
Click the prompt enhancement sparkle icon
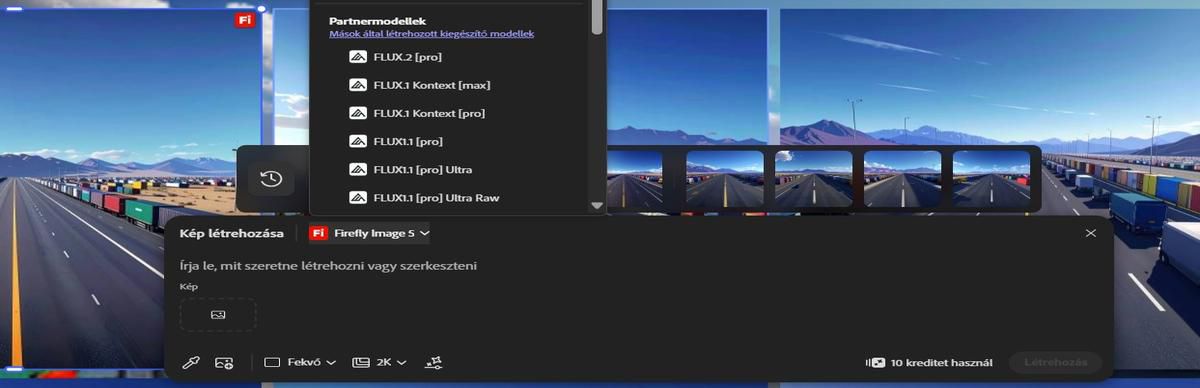tap(433, 362)
